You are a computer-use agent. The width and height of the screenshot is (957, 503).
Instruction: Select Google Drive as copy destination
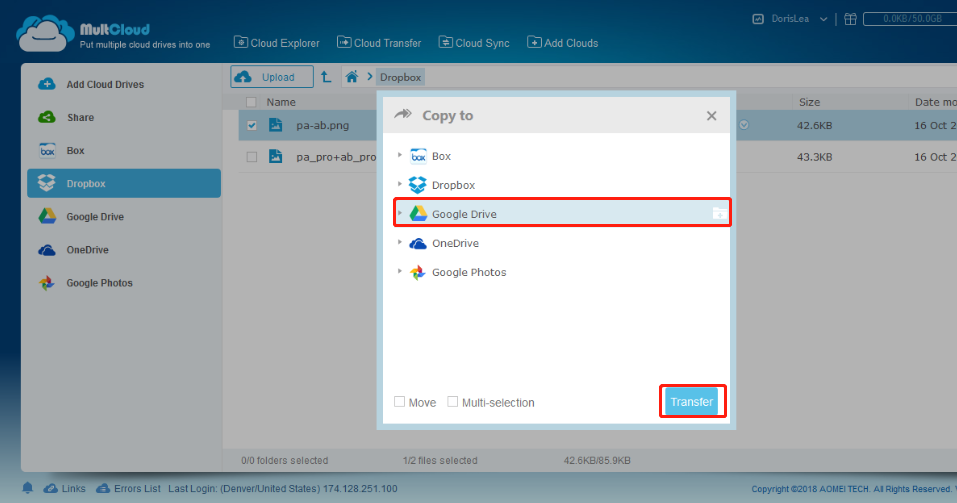tap(562, 214)
